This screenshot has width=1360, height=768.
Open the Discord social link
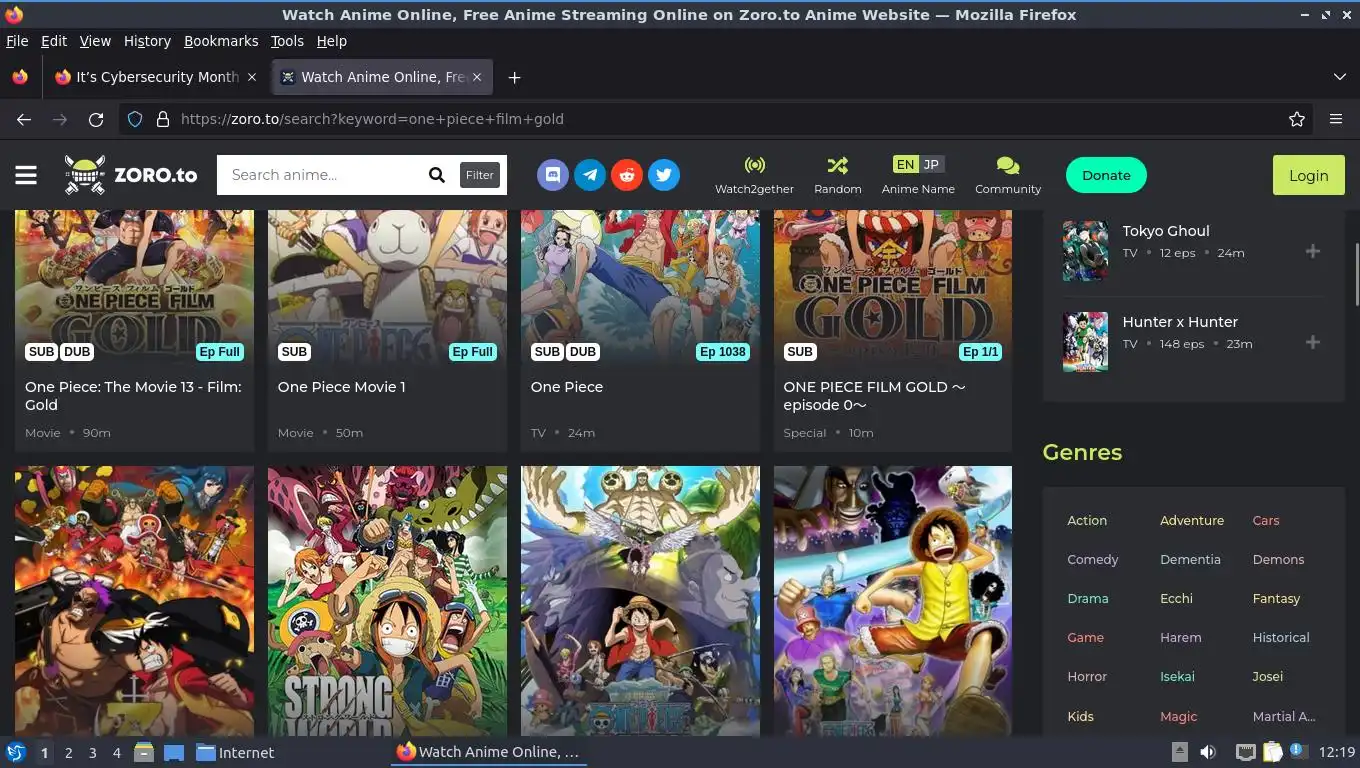click(552, 175)
